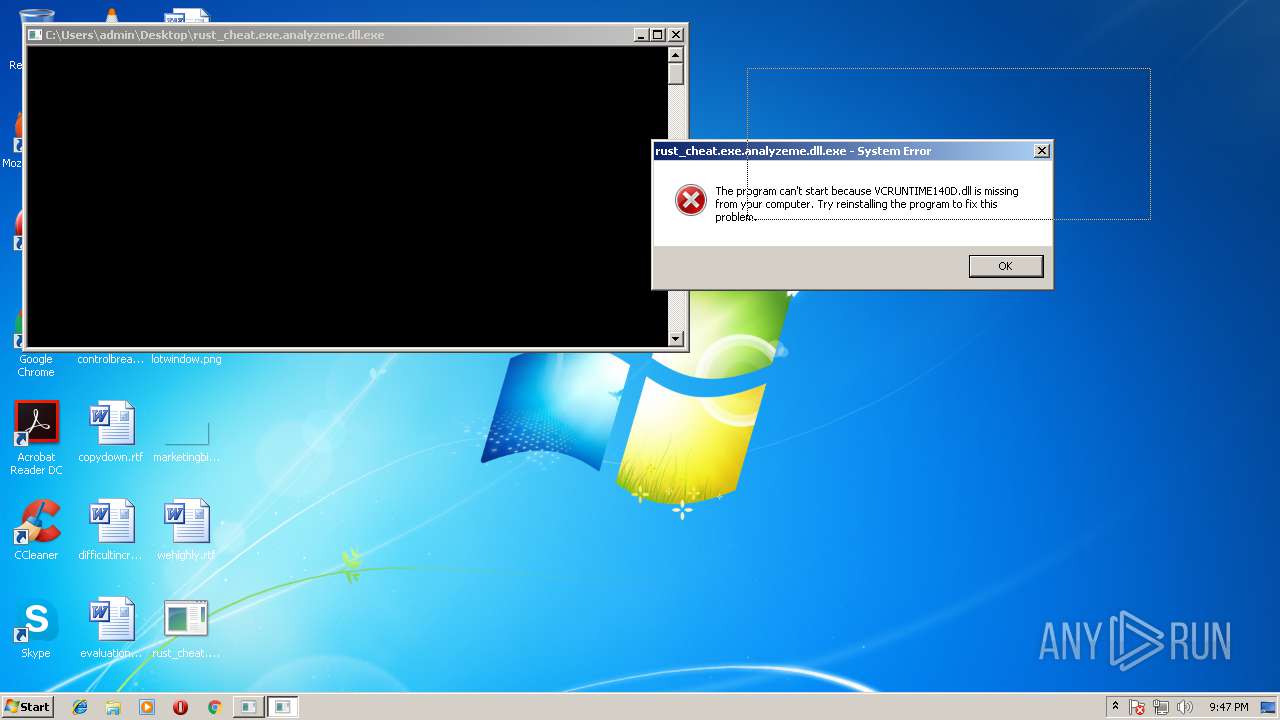
Task: Maximize the console window
Action: pyautogui.click(x=657, y=35)
